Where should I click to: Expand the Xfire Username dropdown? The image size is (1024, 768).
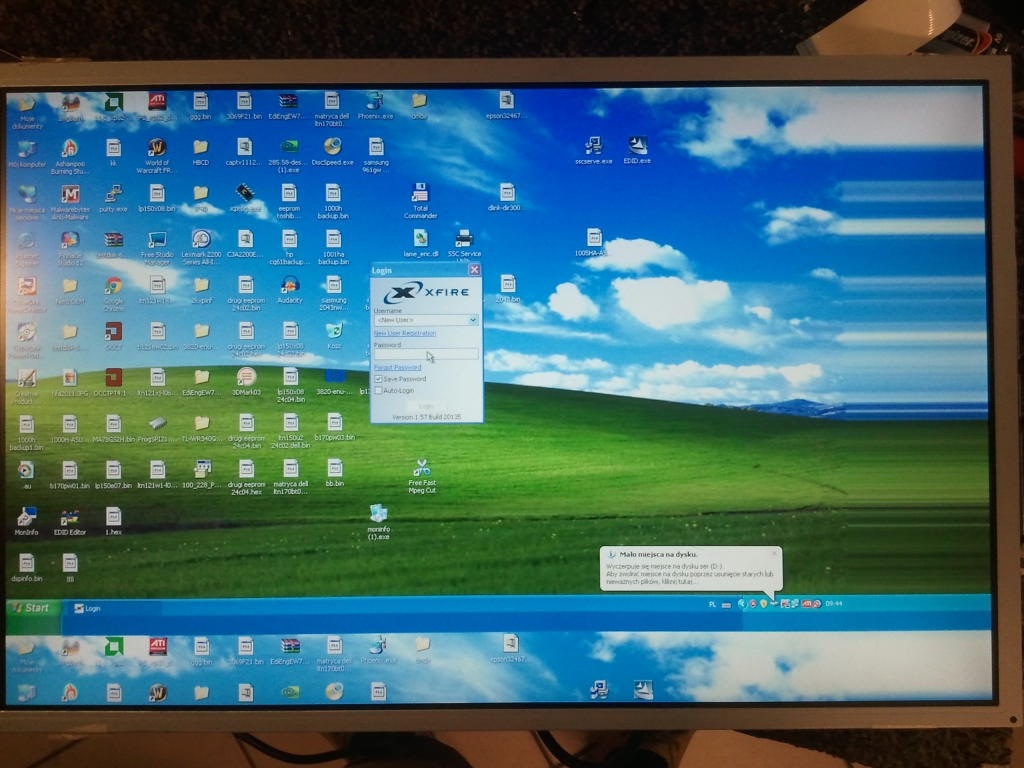click(x=473, y=320)
